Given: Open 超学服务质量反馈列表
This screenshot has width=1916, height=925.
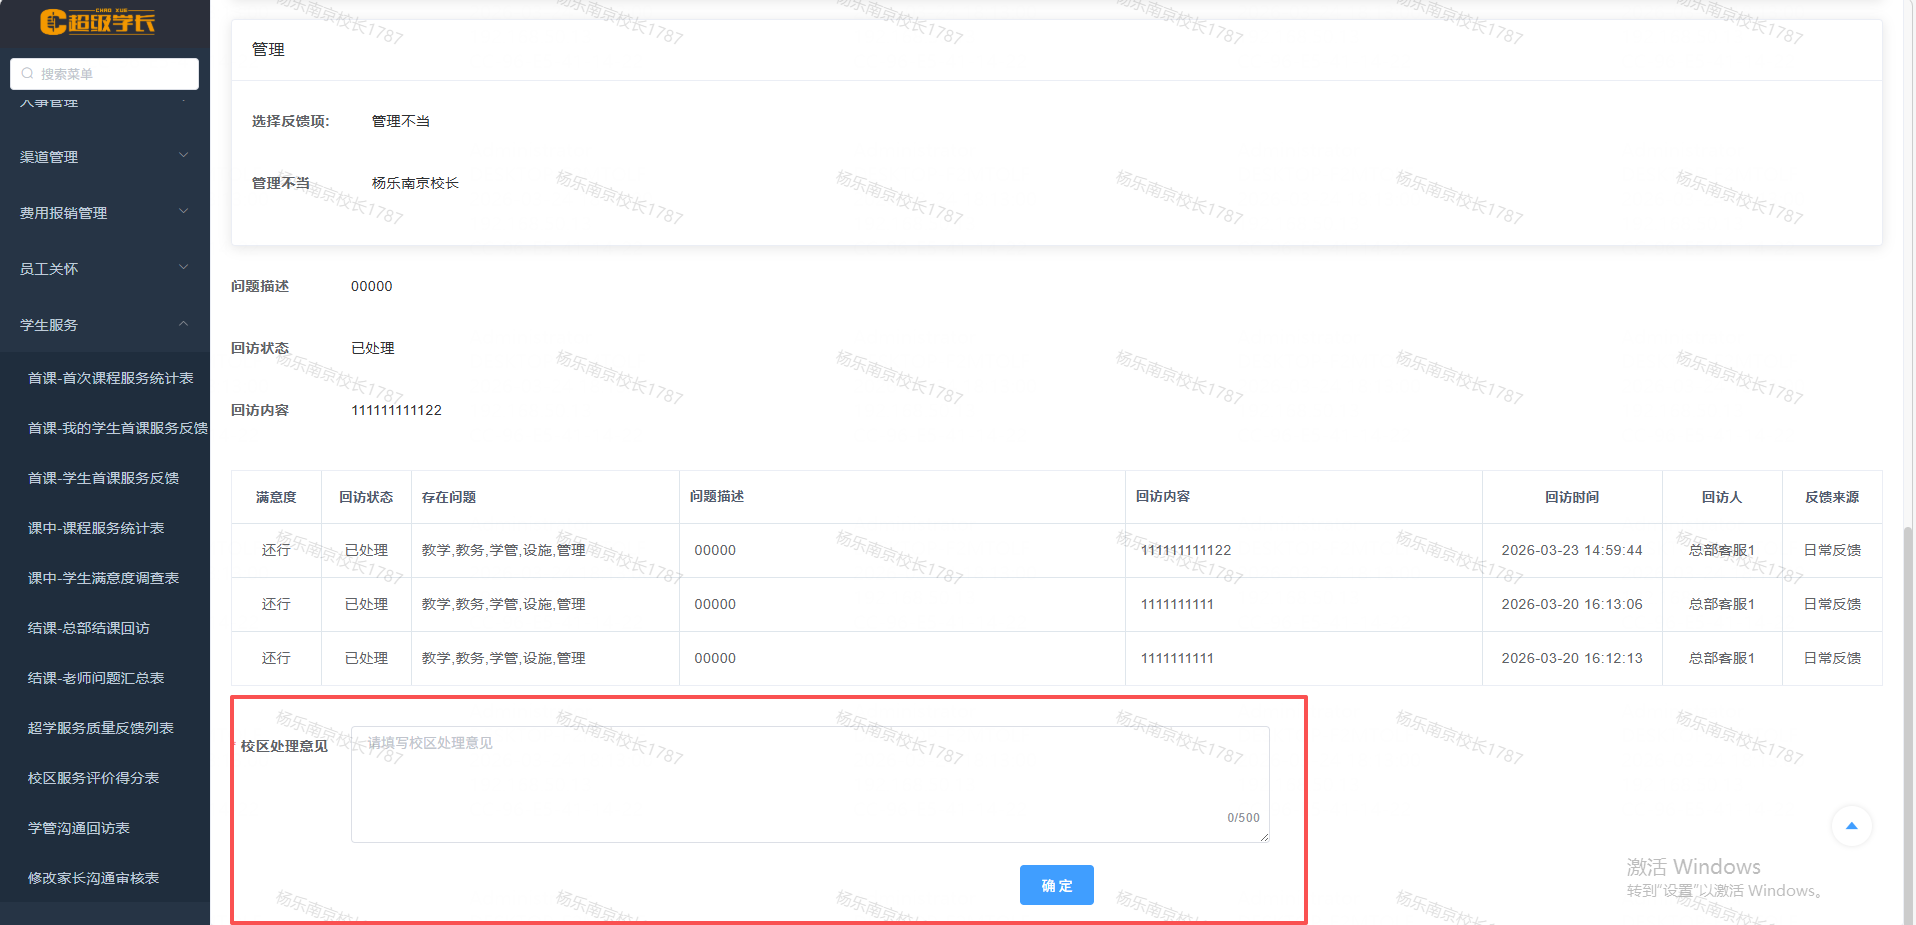Looking at the screenshot, I should point(101,728).
